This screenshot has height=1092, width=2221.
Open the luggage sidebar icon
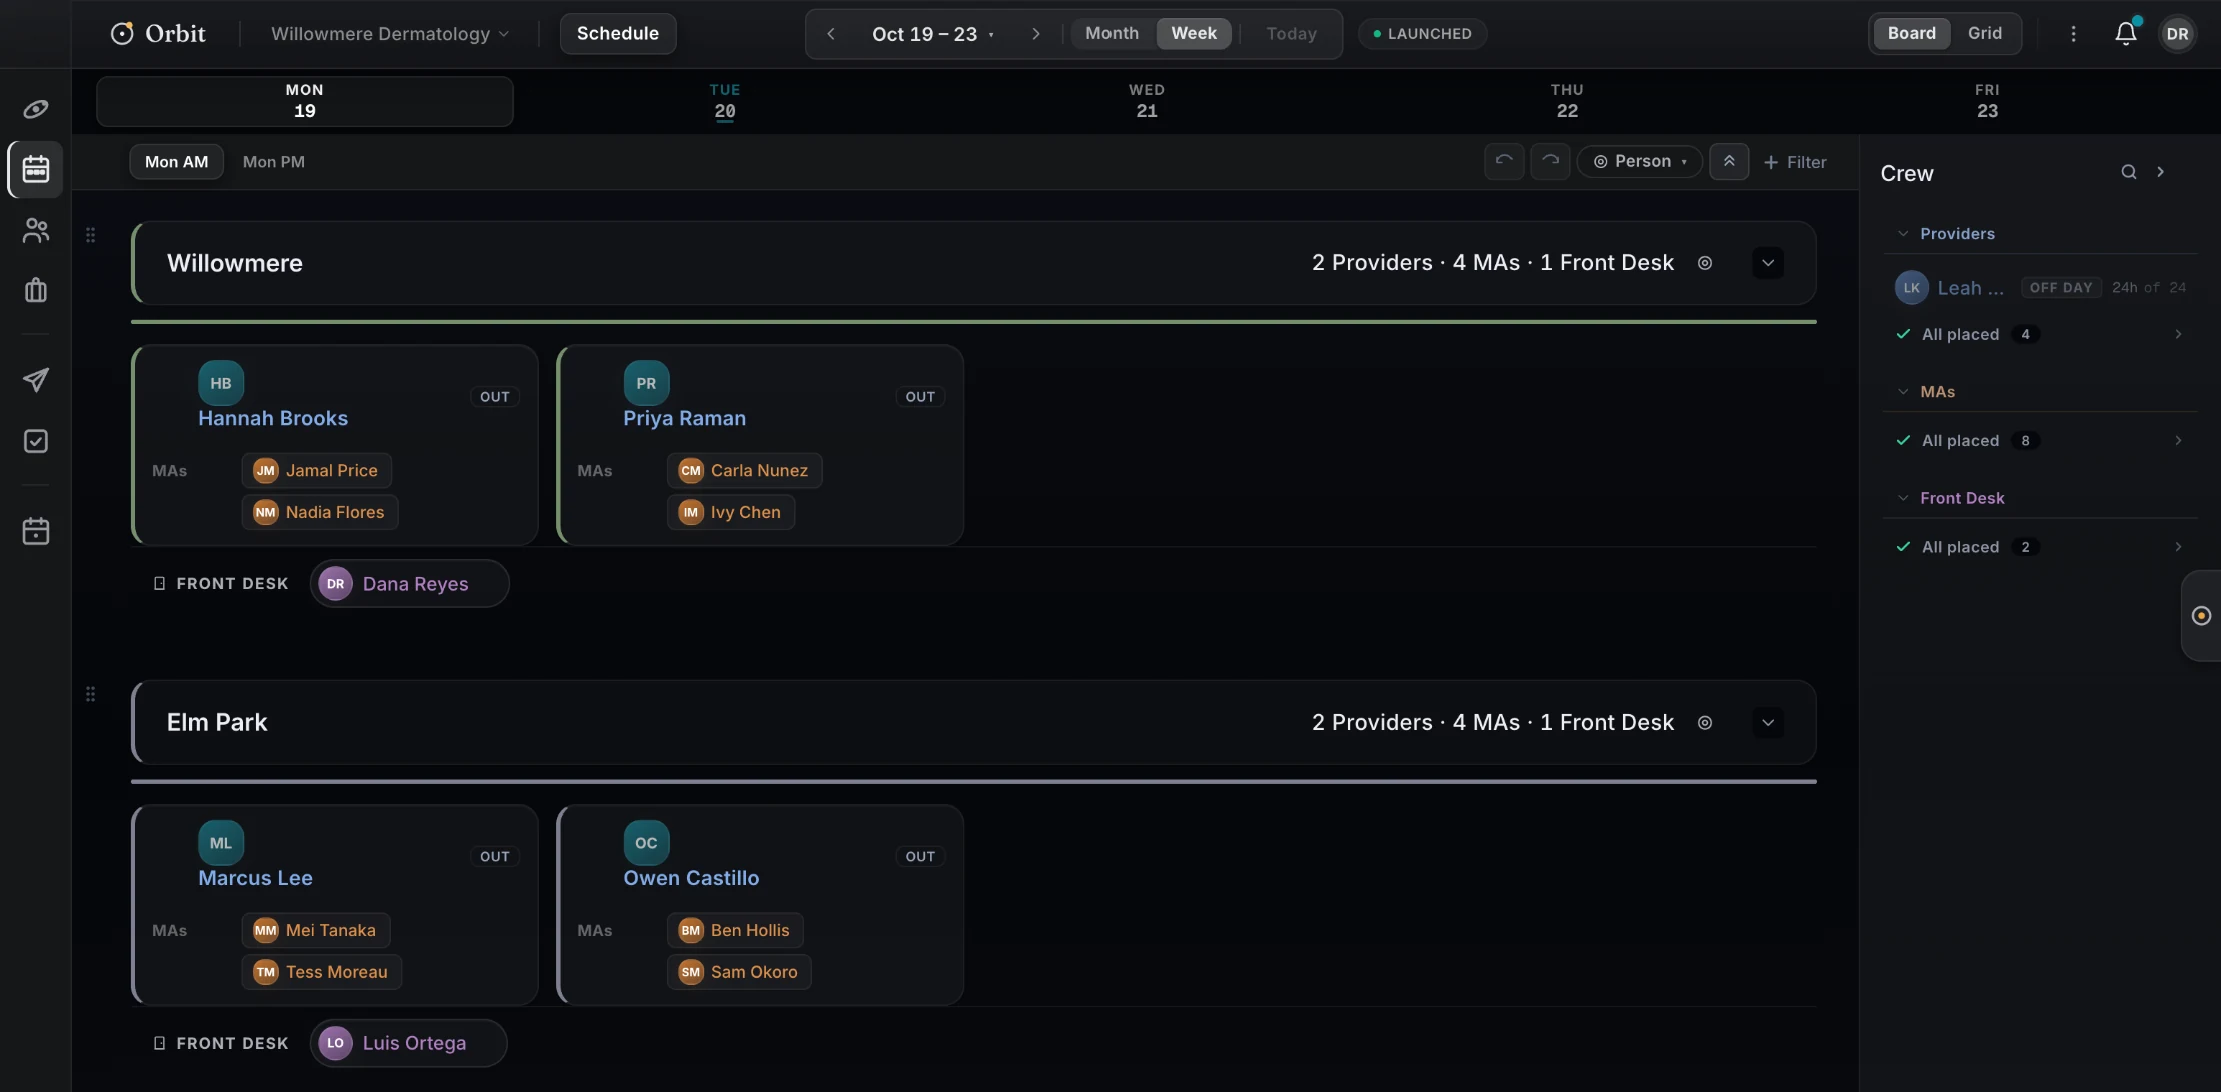[x=36, y=290]
